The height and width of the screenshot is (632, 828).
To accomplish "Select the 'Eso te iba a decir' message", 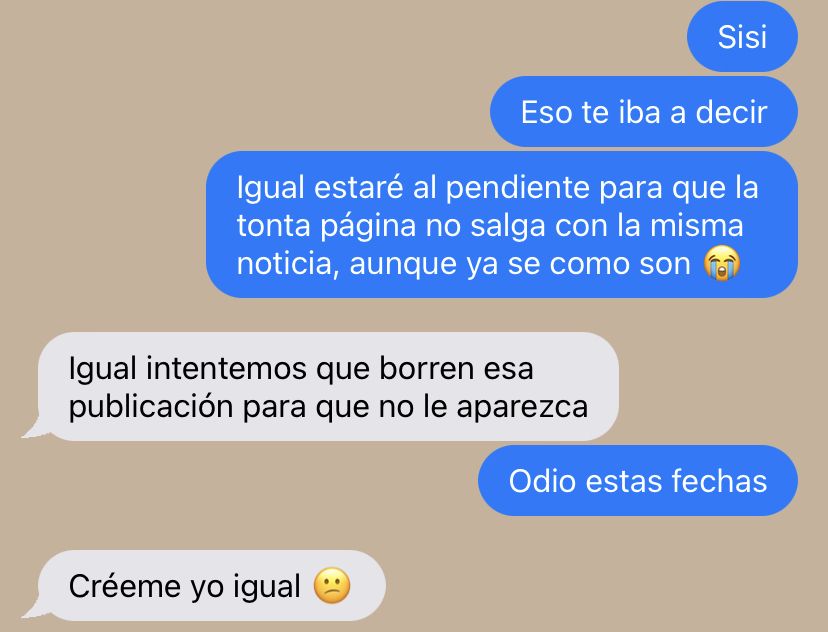I will tap(644, 112).
